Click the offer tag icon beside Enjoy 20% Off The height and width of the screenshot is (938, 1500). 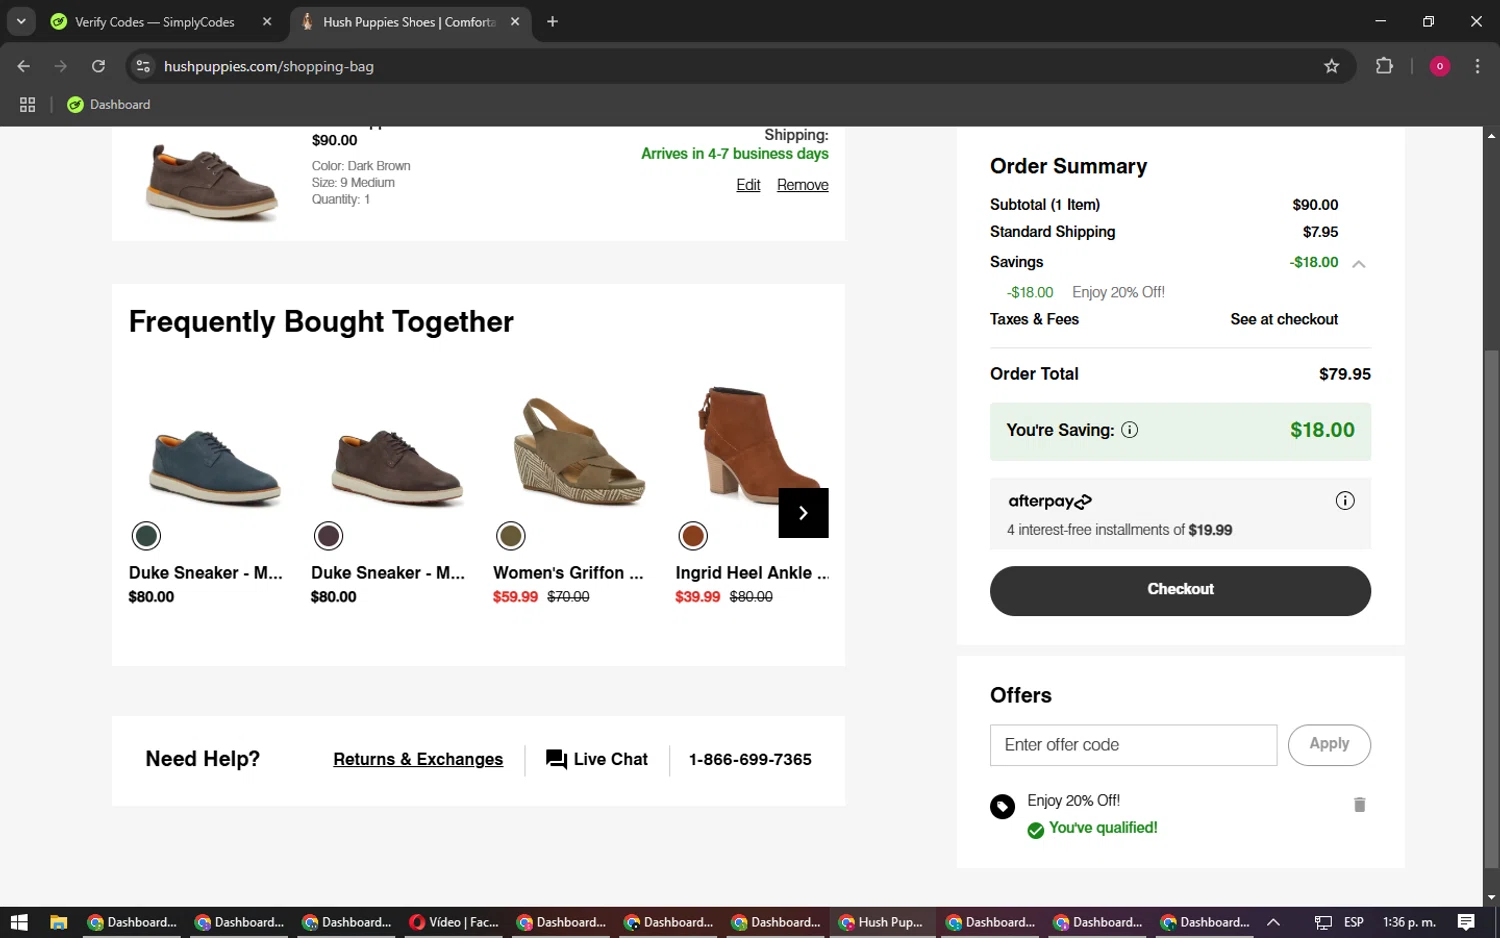click(1002, 806)
